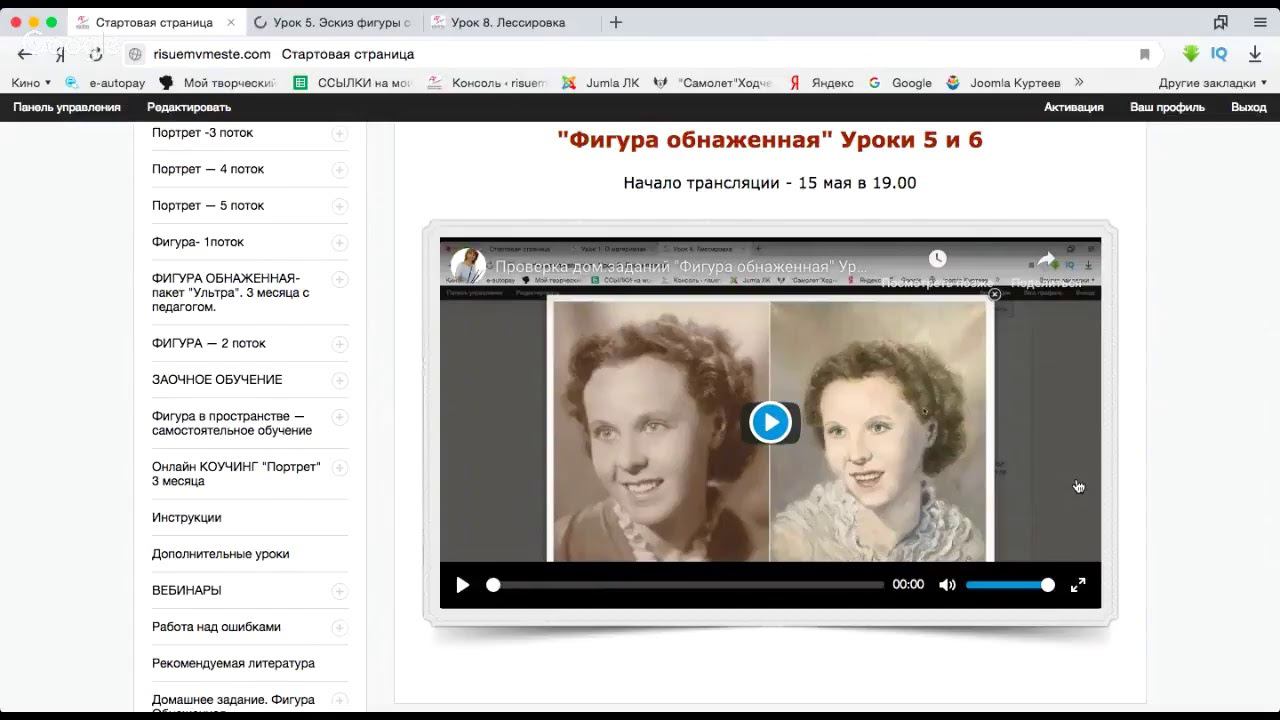
Task: Click the Watch later clock icon on the video
Action: pyautogui.click(x=937, y=259)
